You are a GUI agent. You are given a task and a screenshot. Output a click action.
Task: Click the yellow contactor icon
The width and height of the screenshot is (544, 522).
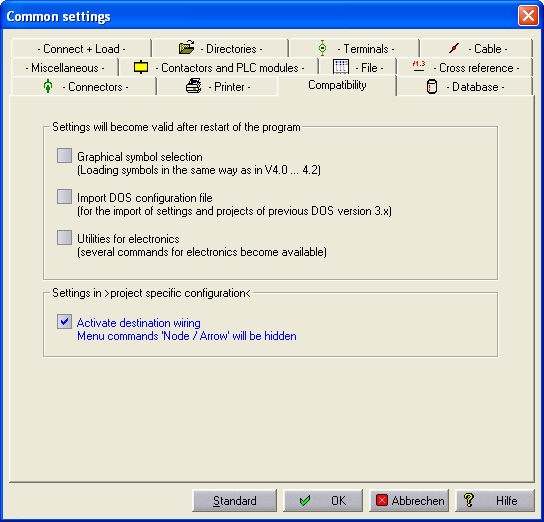coord(141,67)
